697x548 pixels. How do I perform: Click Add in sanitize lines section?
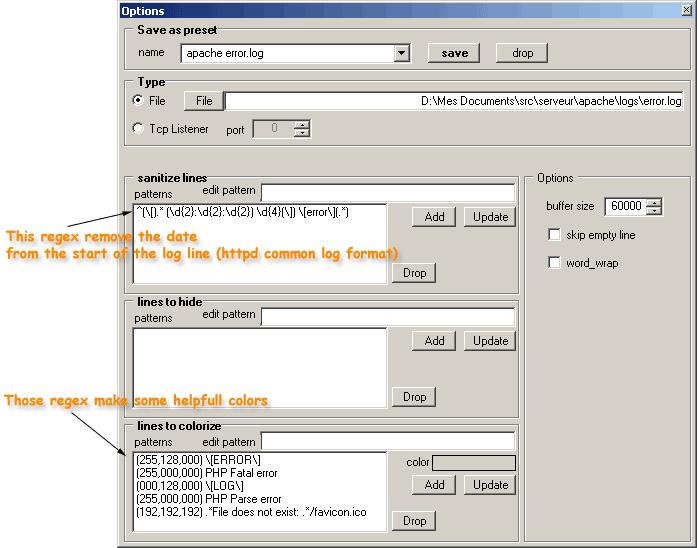coord(434,217)
